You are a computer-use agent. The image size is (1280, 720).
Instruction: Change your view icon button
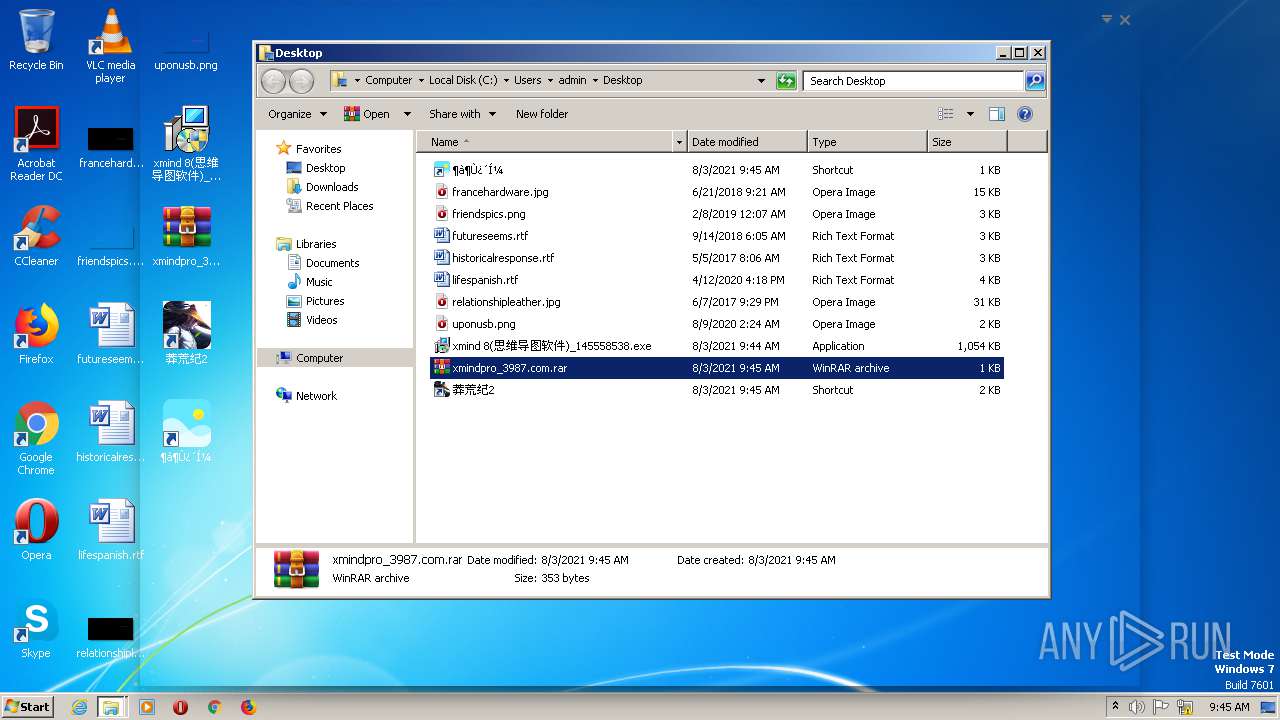(945, 114)
